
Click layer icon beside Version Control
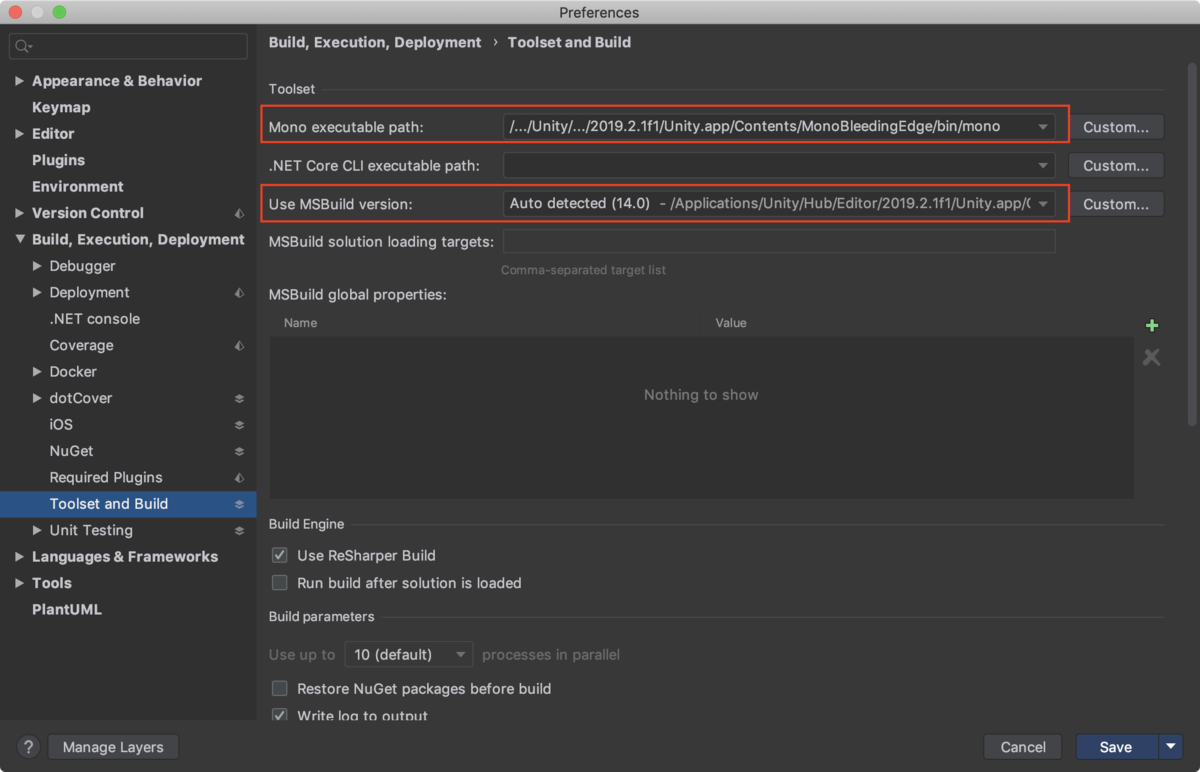point(239,213)
